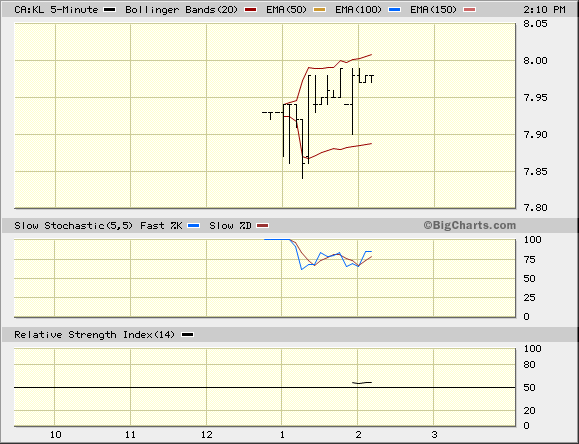Click the 7.80 price axis label
This screenshot has width=579, height=444.
click(535, 208)
